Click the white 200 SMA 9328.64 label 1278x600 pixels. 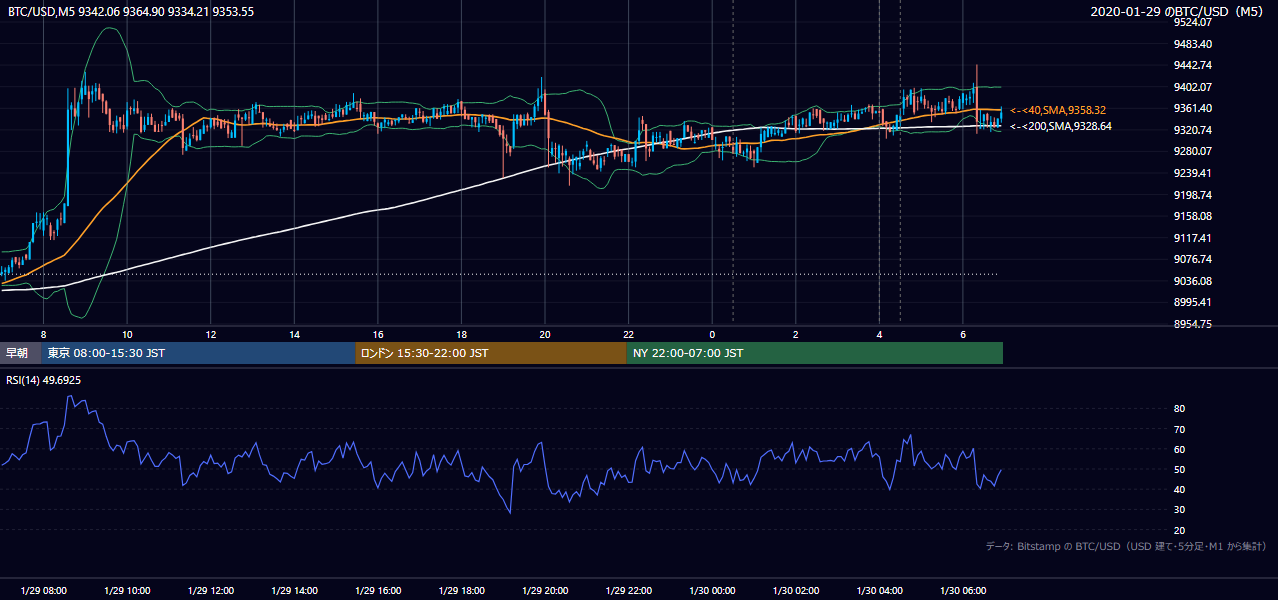coord(1060,127)
